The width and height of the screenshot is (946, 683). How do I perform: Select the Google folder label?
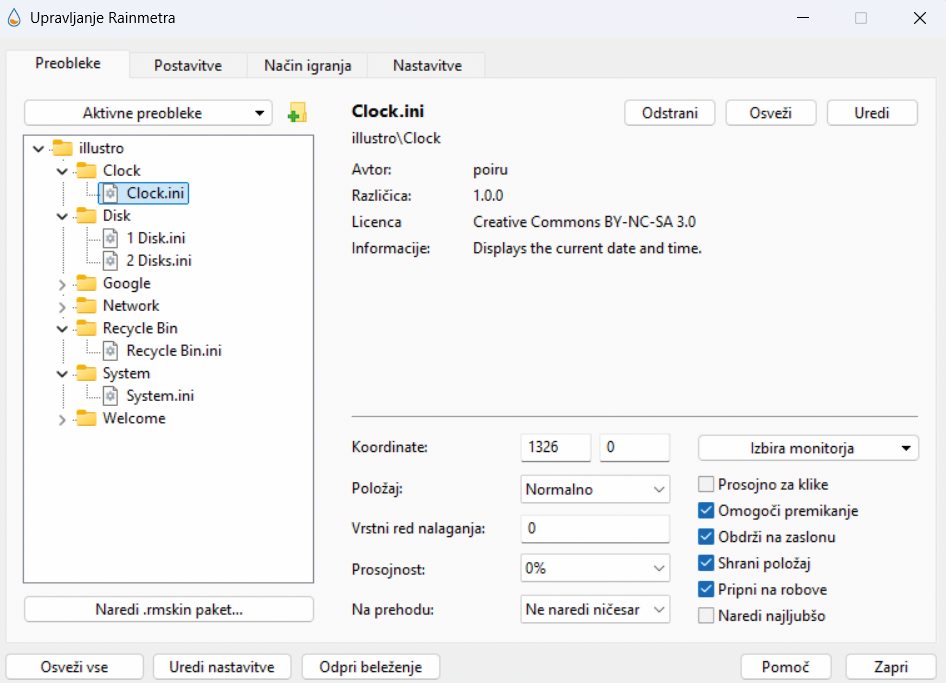click(127, 283)
